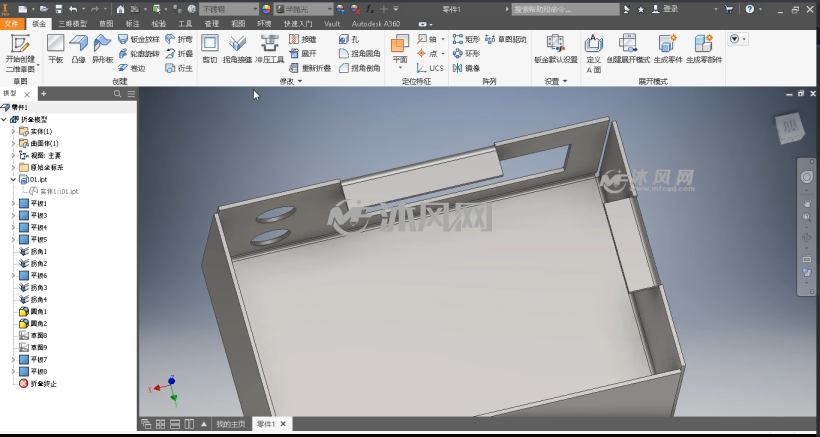Screen dimensions: 820x437
Task: Open the fx parameters dialog
Action: click(369, 9)
